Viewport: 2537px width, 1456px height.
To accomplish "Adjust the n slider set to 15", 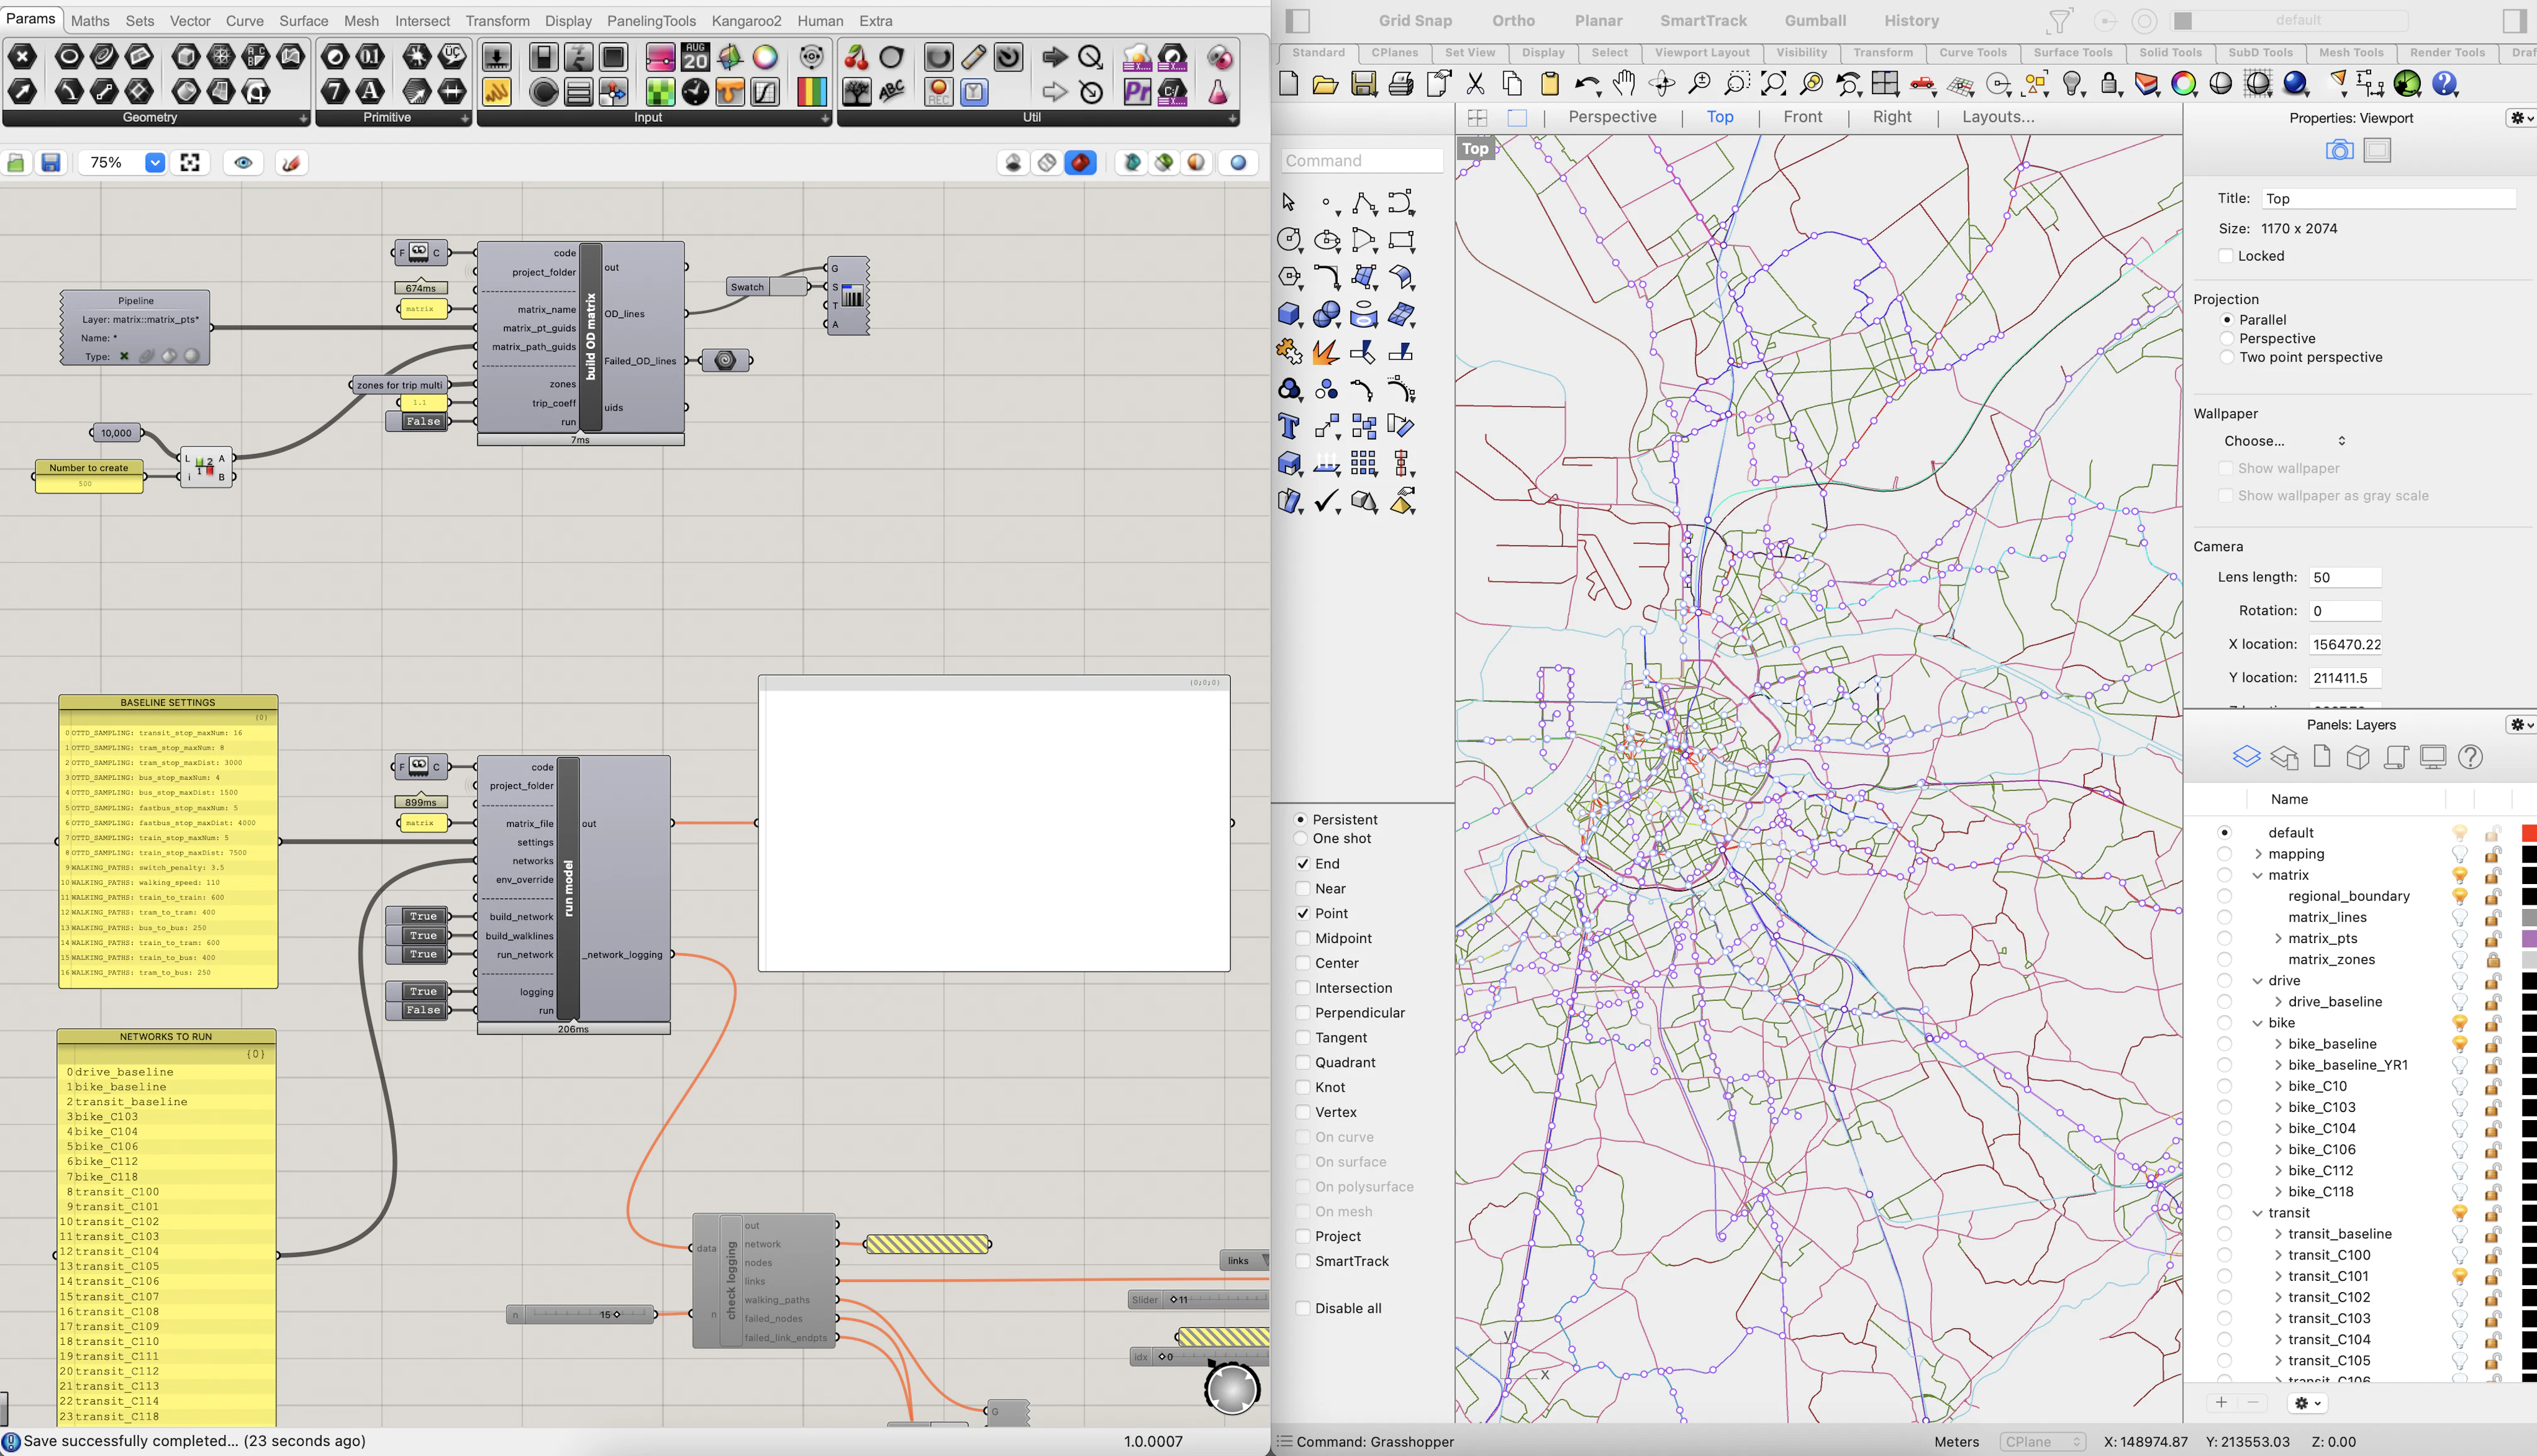I will coord(581,1314).
